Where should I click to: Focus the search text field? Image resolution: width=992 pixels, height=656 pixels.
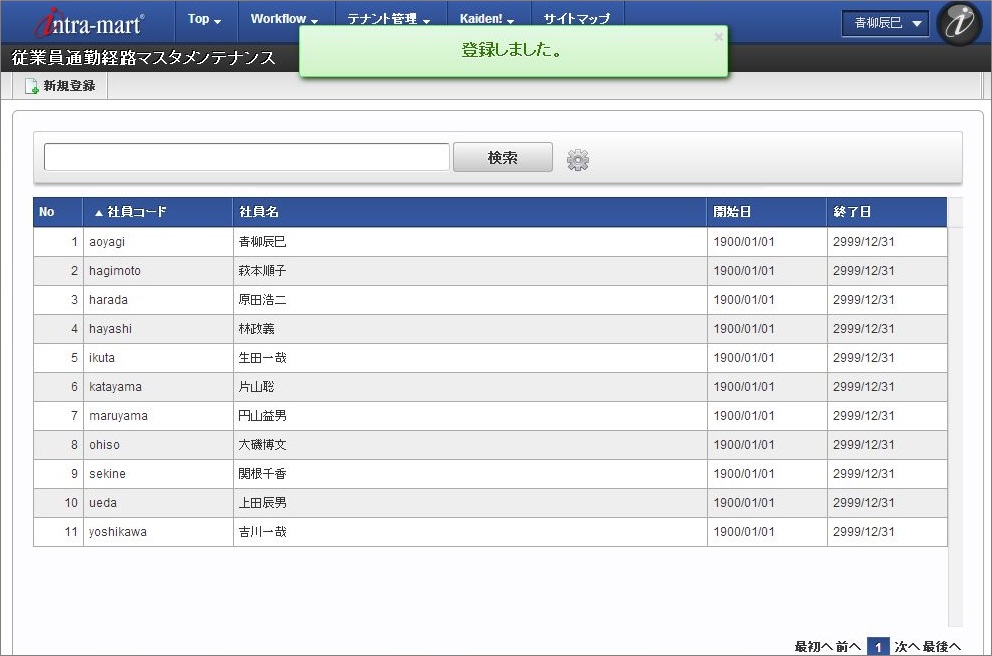click(247, 157)
